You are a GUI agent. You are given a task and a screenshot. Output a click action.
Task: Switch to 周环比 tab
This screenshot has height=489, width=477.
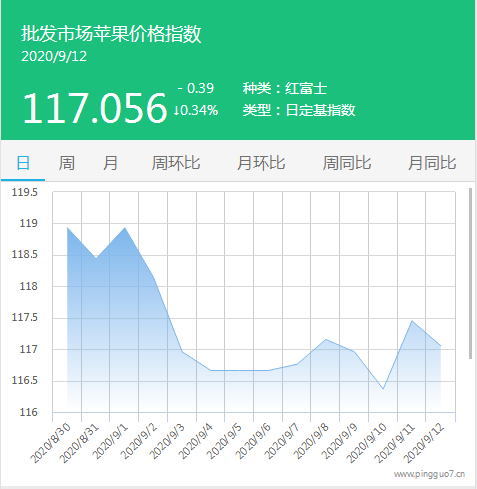pos(176,163)
